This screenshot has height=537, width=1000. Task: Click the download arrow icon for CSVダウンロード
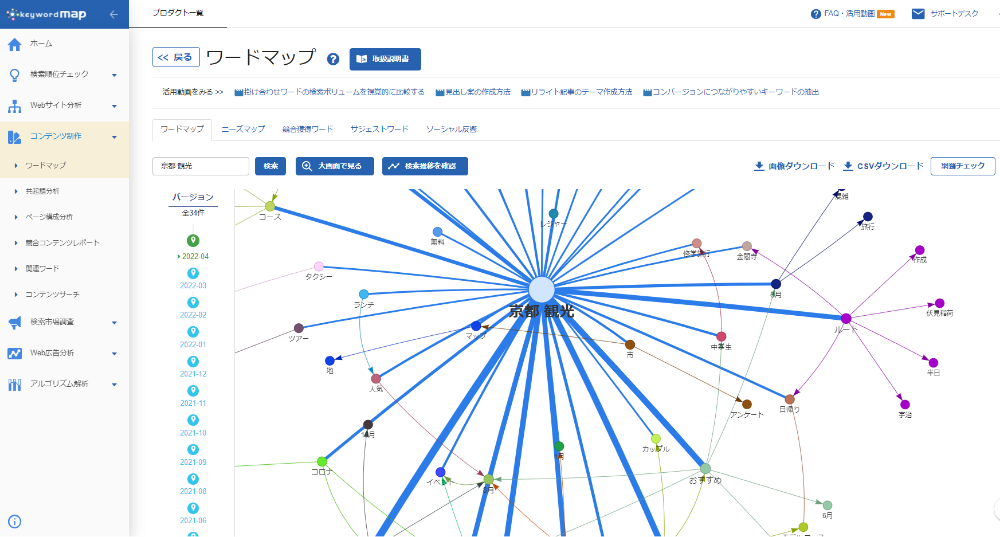tap(848, 166)
